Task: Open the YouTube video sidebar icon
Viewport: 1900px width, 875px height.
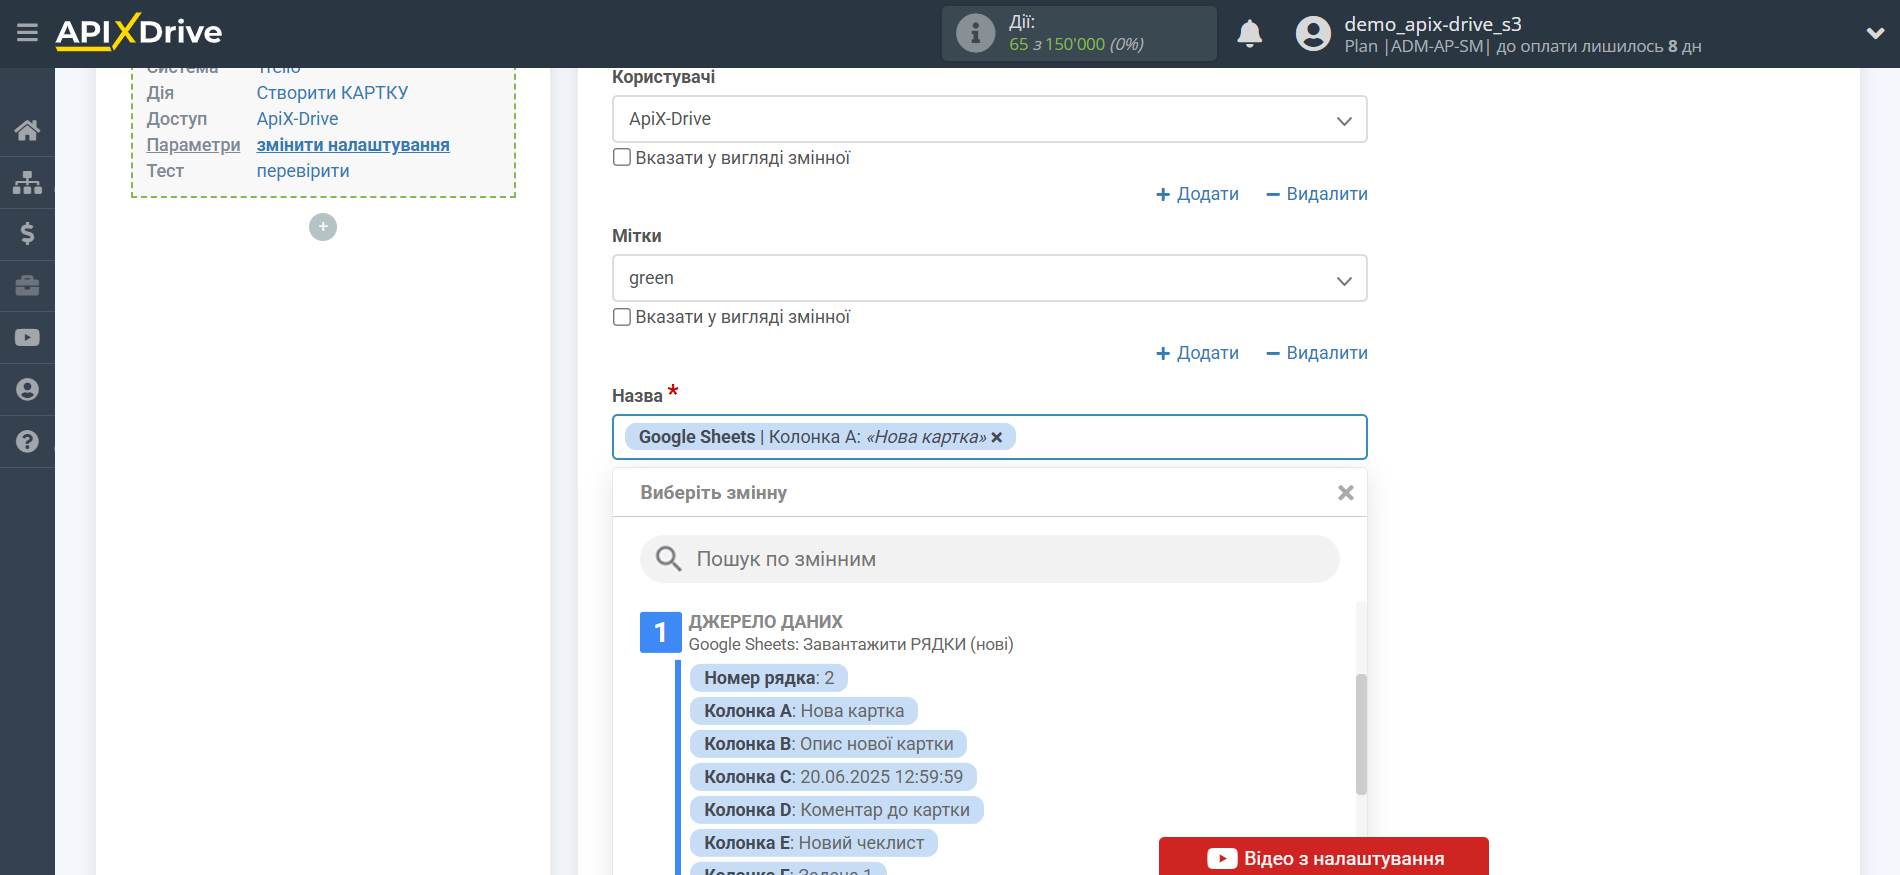Action: (x=27, y=338)
